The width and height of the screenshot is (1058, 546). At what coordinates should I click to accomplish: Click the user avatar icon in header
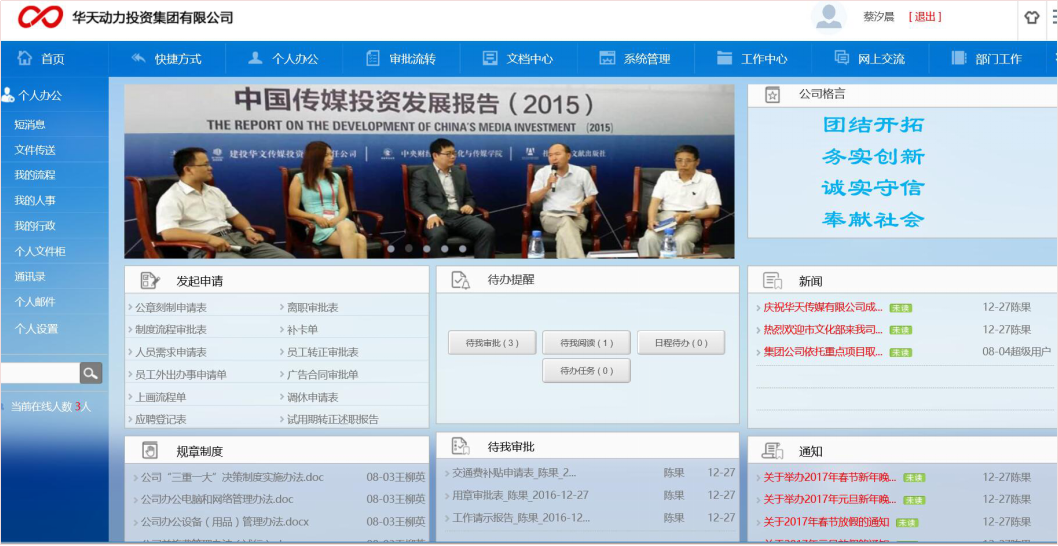tap(829, 17)
